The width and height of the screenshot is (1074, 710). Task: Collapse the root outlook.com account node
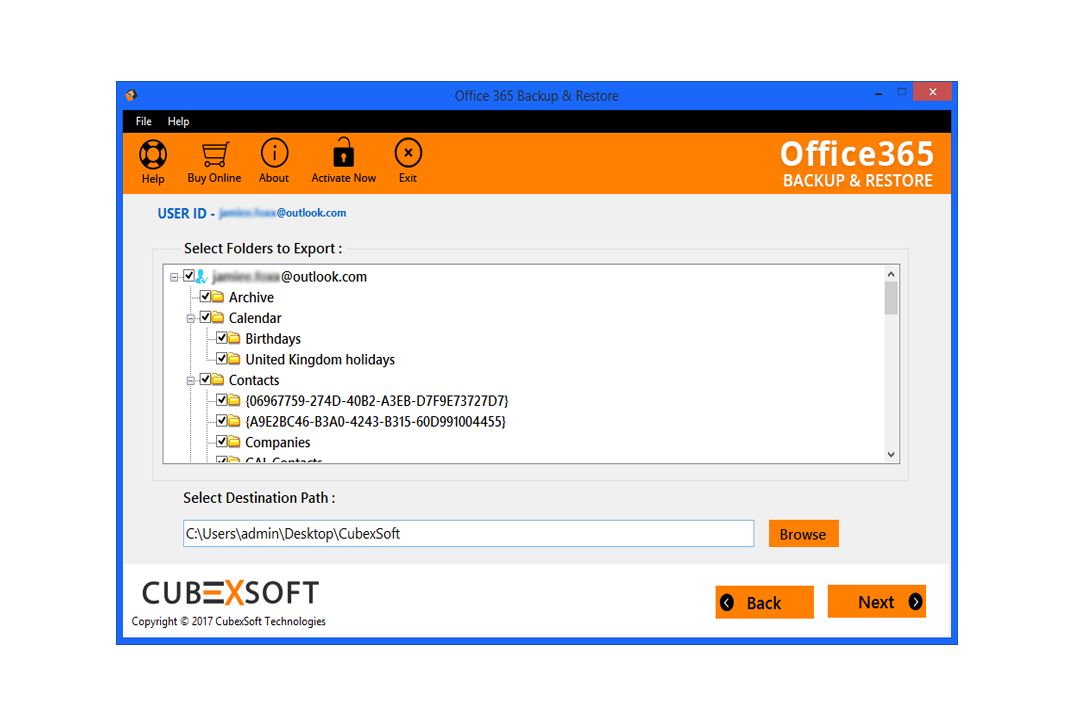click(174, 277)
